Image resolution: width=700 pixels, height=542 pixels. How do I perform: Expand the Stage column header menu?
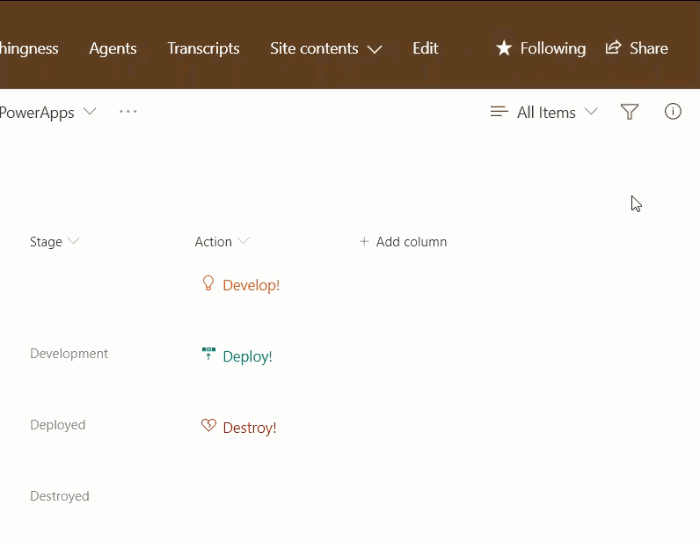73,242
